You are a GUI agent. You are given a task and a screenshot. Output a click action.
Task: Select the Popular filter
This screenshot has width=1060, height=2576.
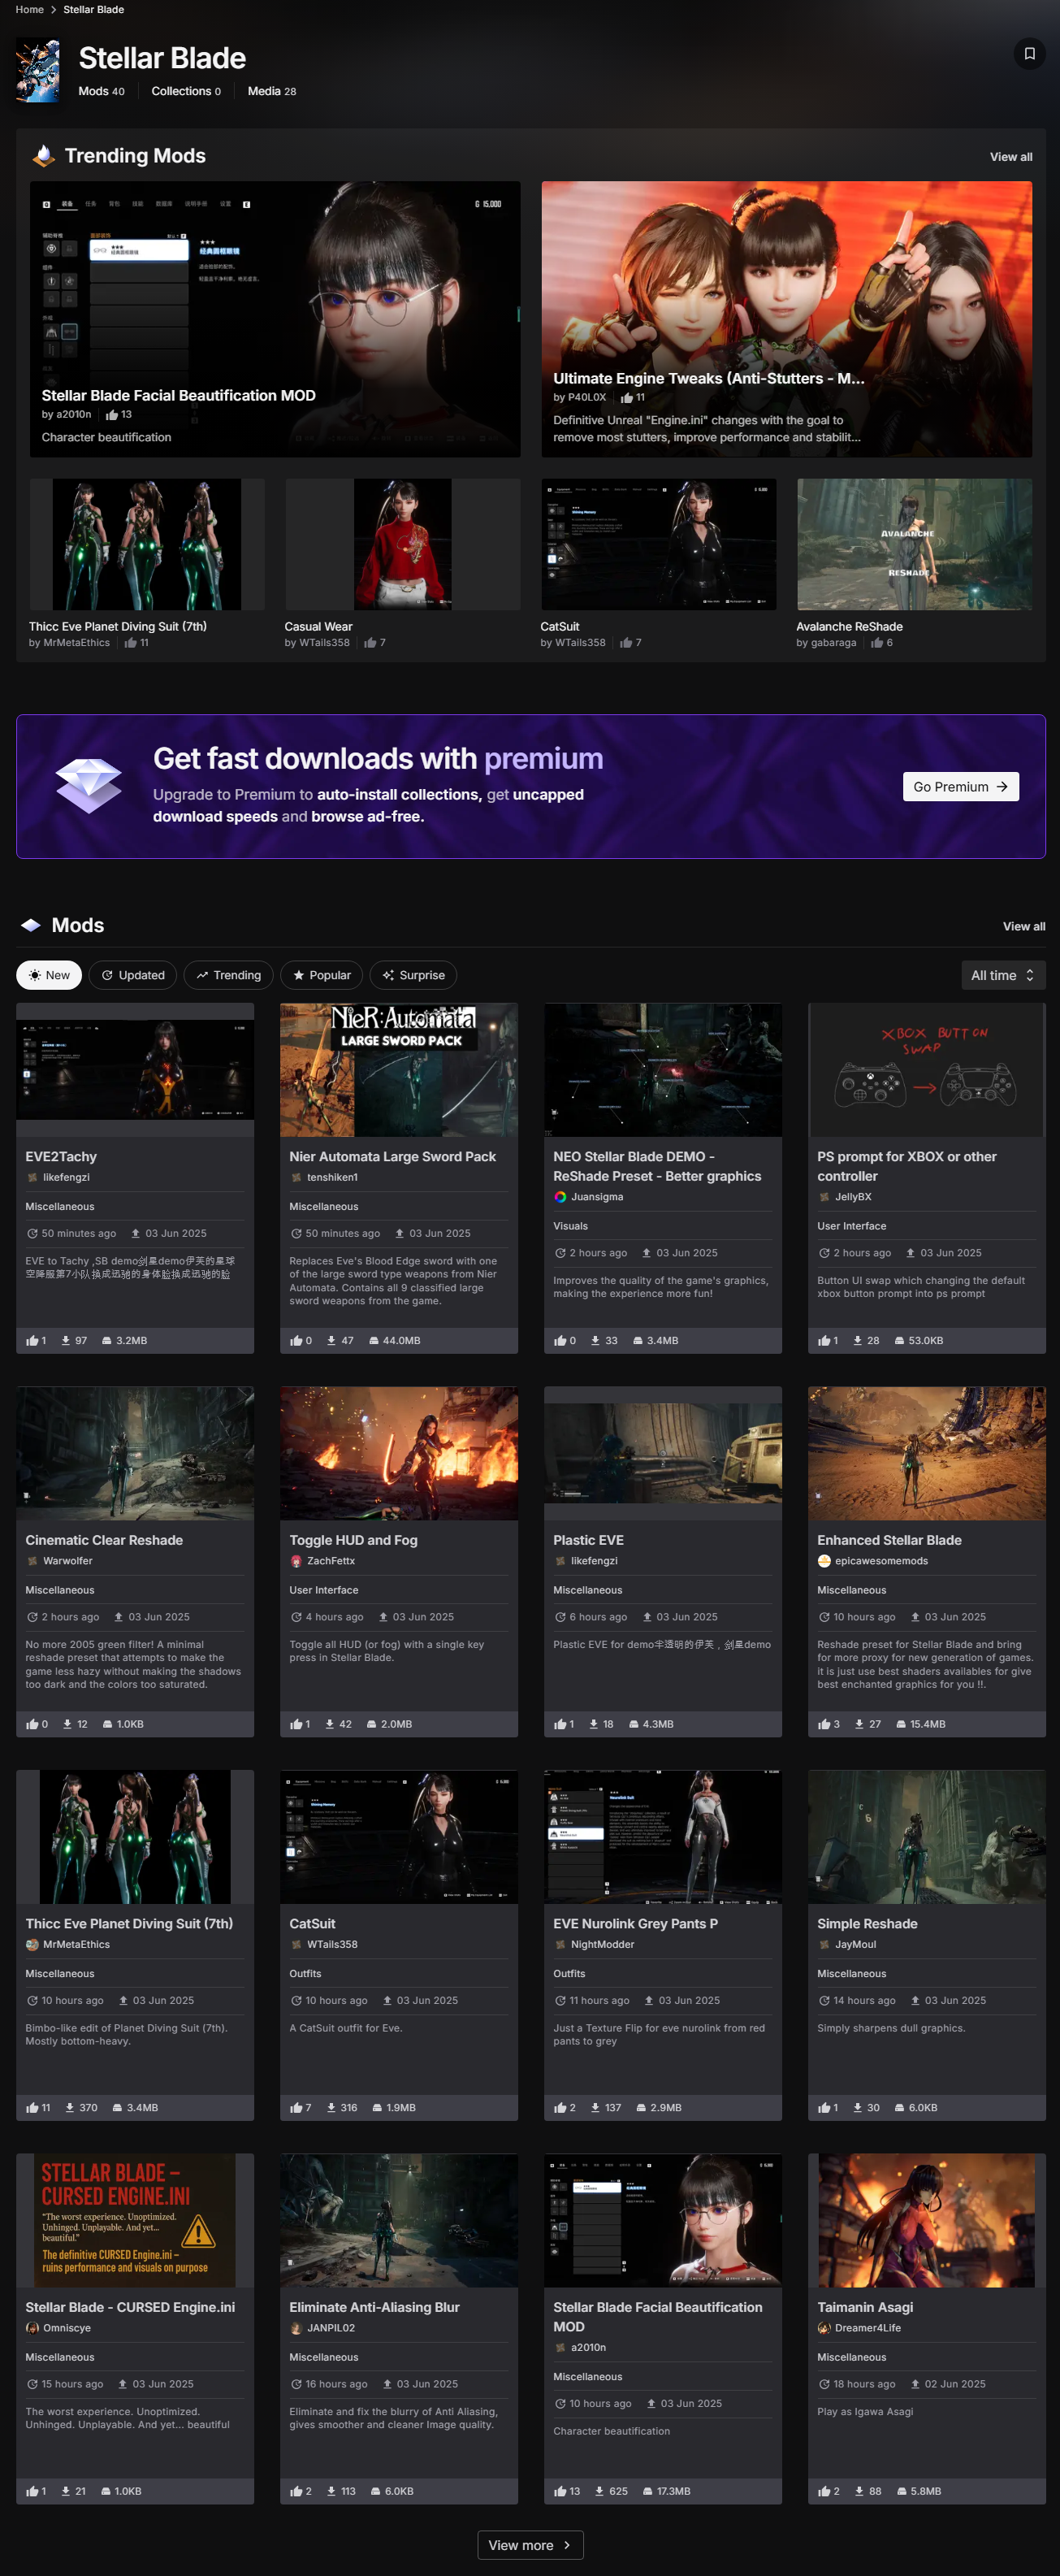pos(321,975)
